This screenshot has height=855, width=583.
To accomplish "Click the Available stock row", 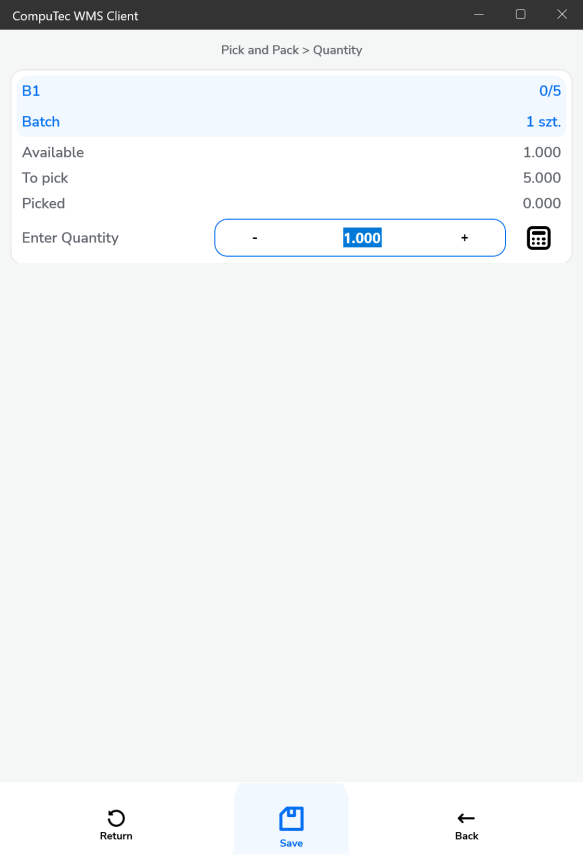I will click(x=53, y=152).
